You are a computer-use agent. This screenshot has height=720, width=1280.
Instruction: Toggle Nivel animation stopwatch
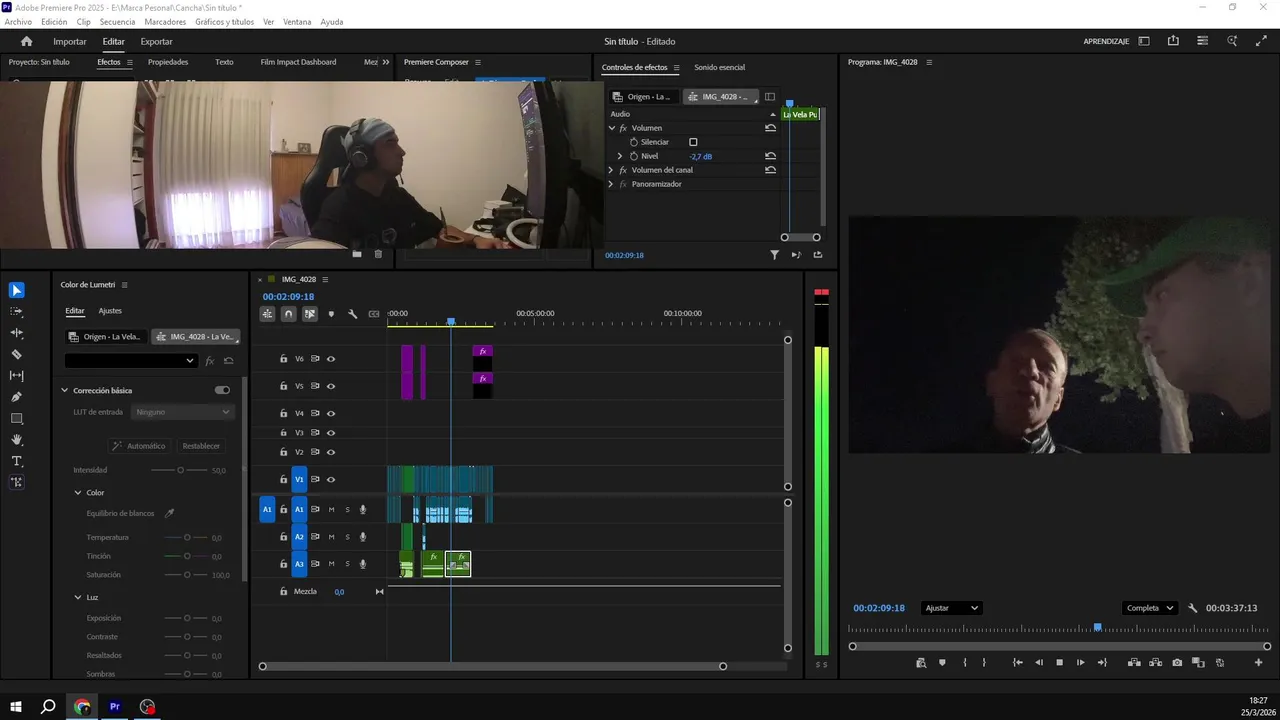pos(633,156)
